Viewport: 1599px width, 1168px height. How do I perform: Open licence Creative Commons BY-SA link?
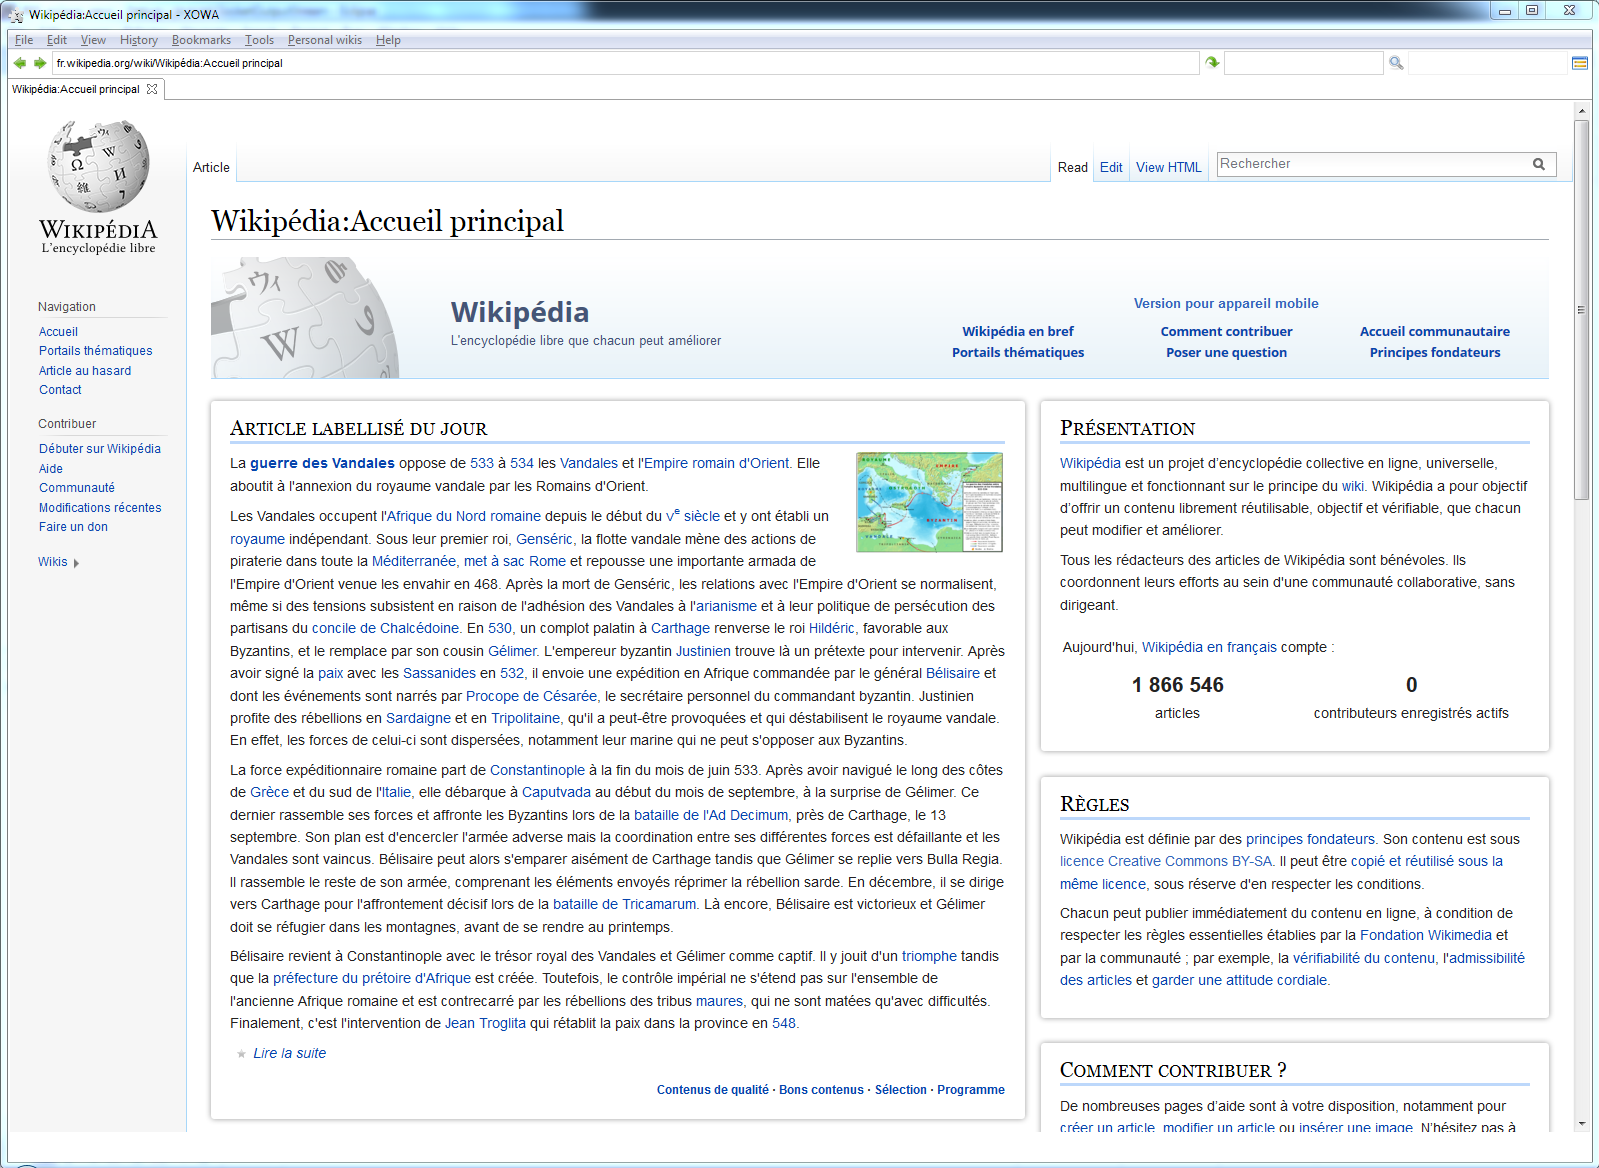pyautogui.click(x=1166, y=861)
